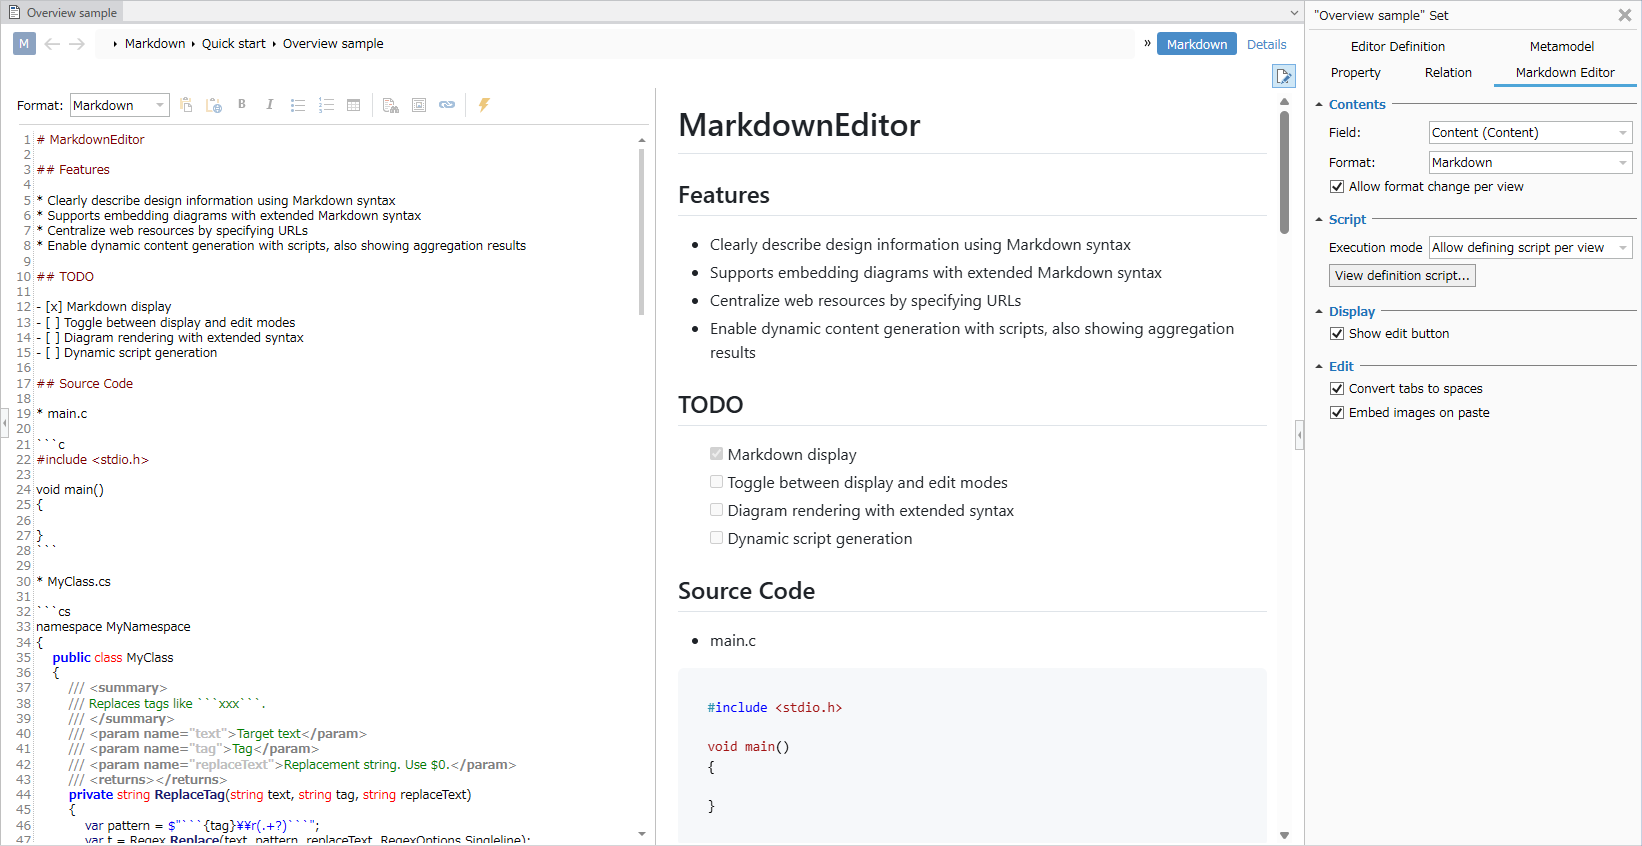Click View definition script button
This screenshot has height=846, width=1642.
[x=1402, y=276]
